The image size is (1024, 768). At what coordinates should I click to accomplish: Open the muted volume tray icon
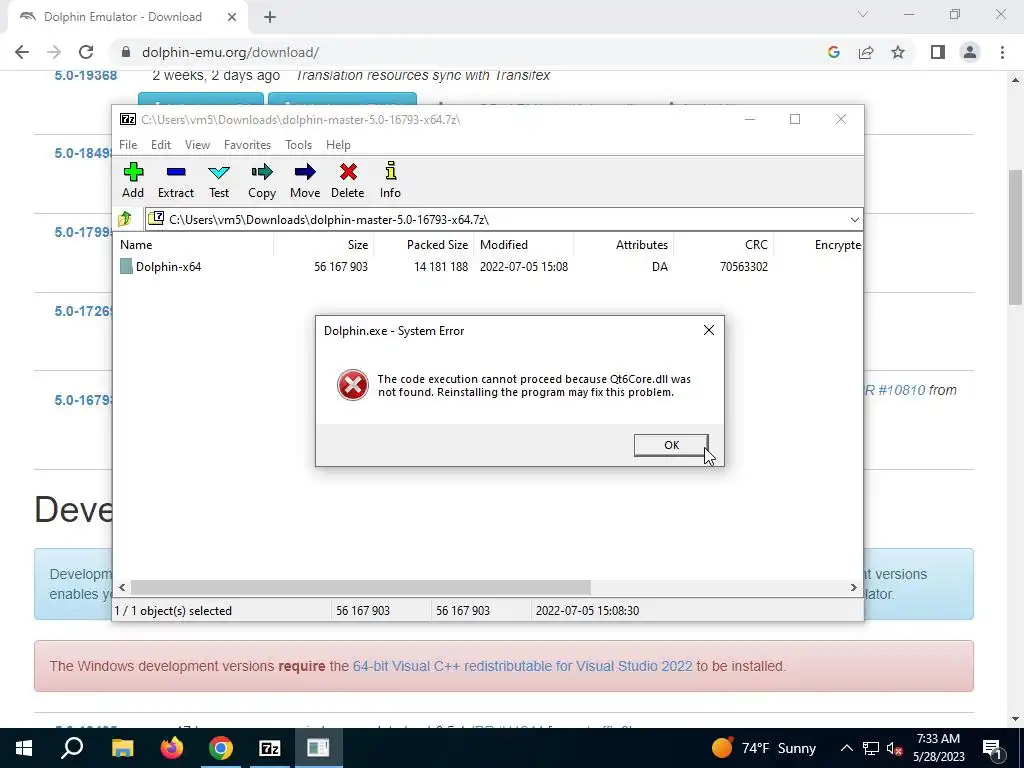click(895, 748)
